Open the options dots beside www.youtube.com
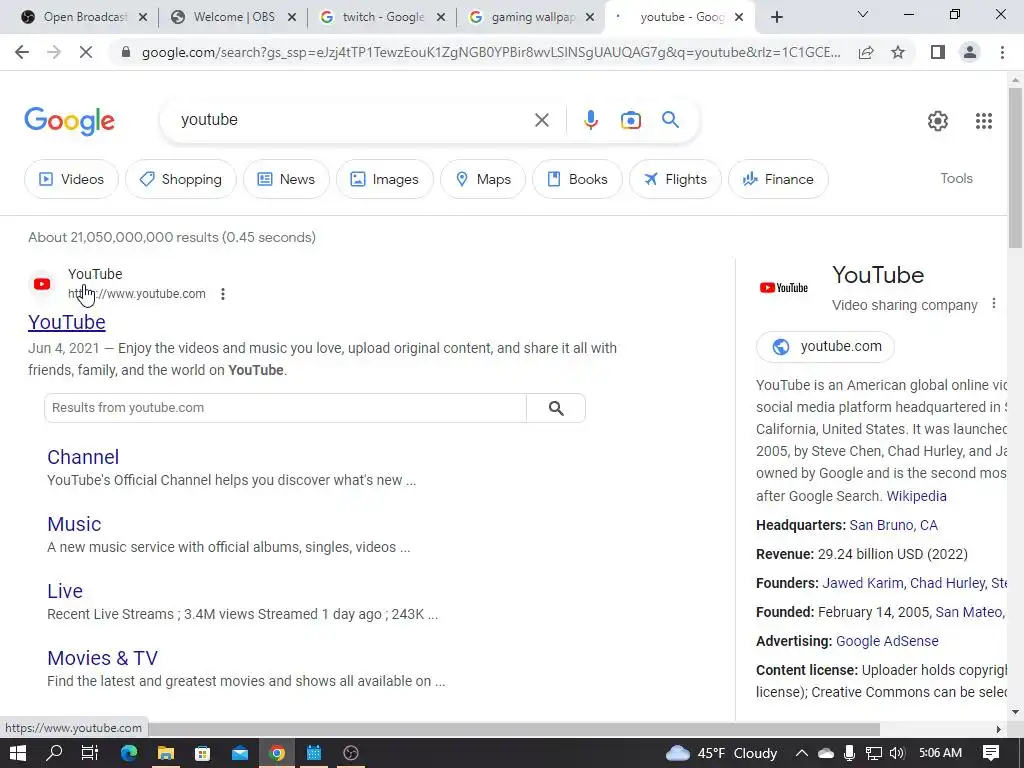The image size is (1024, 768). click(223, 294)
